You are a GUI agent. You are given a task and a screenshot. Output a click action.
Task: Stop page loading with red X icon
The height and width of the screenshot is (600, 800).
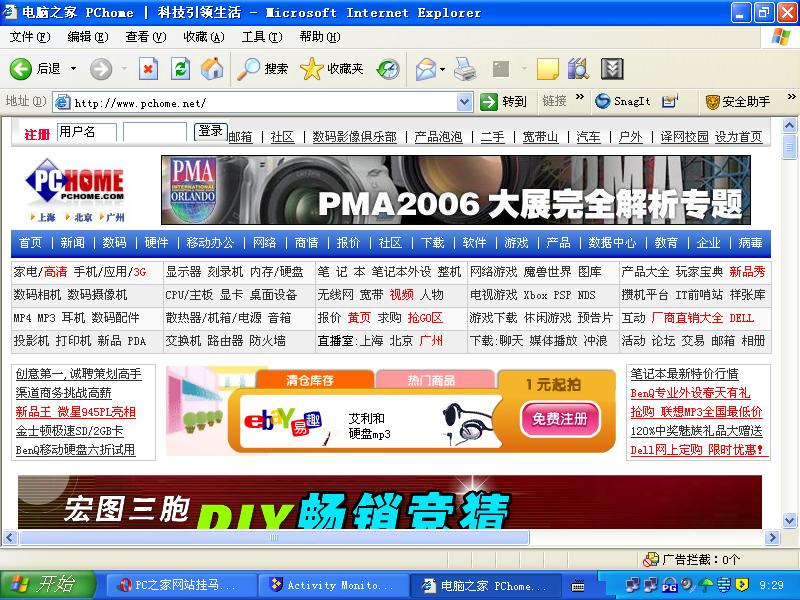[x=148, y=69]
